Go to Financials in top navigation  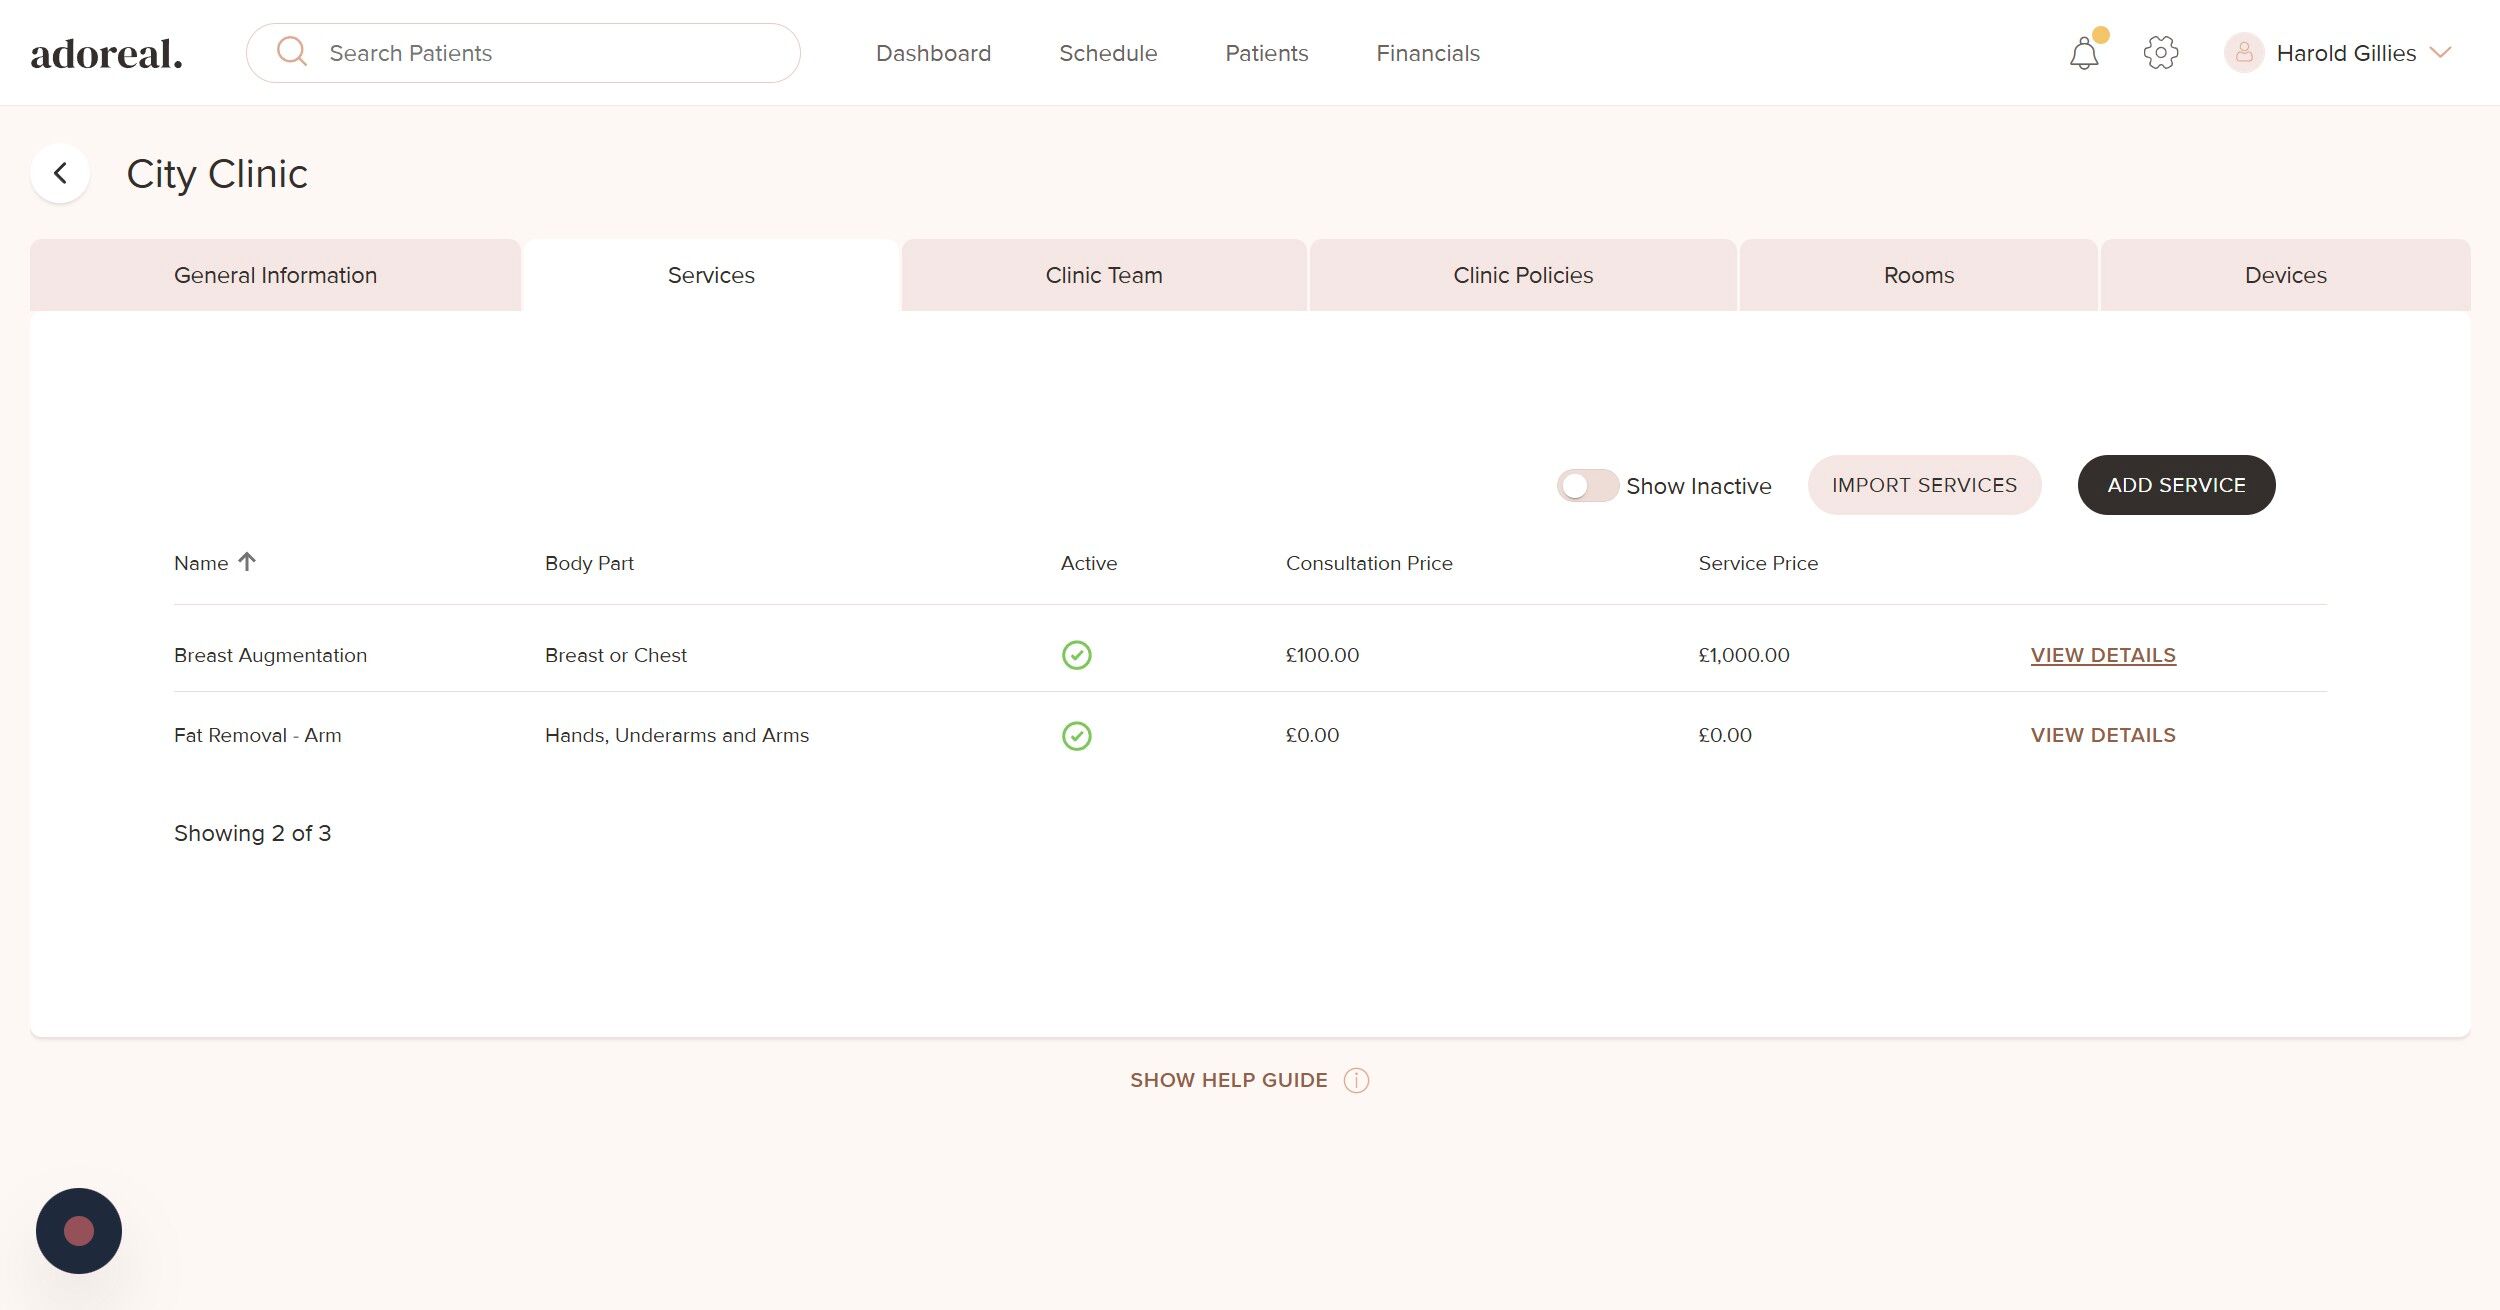1427,53
